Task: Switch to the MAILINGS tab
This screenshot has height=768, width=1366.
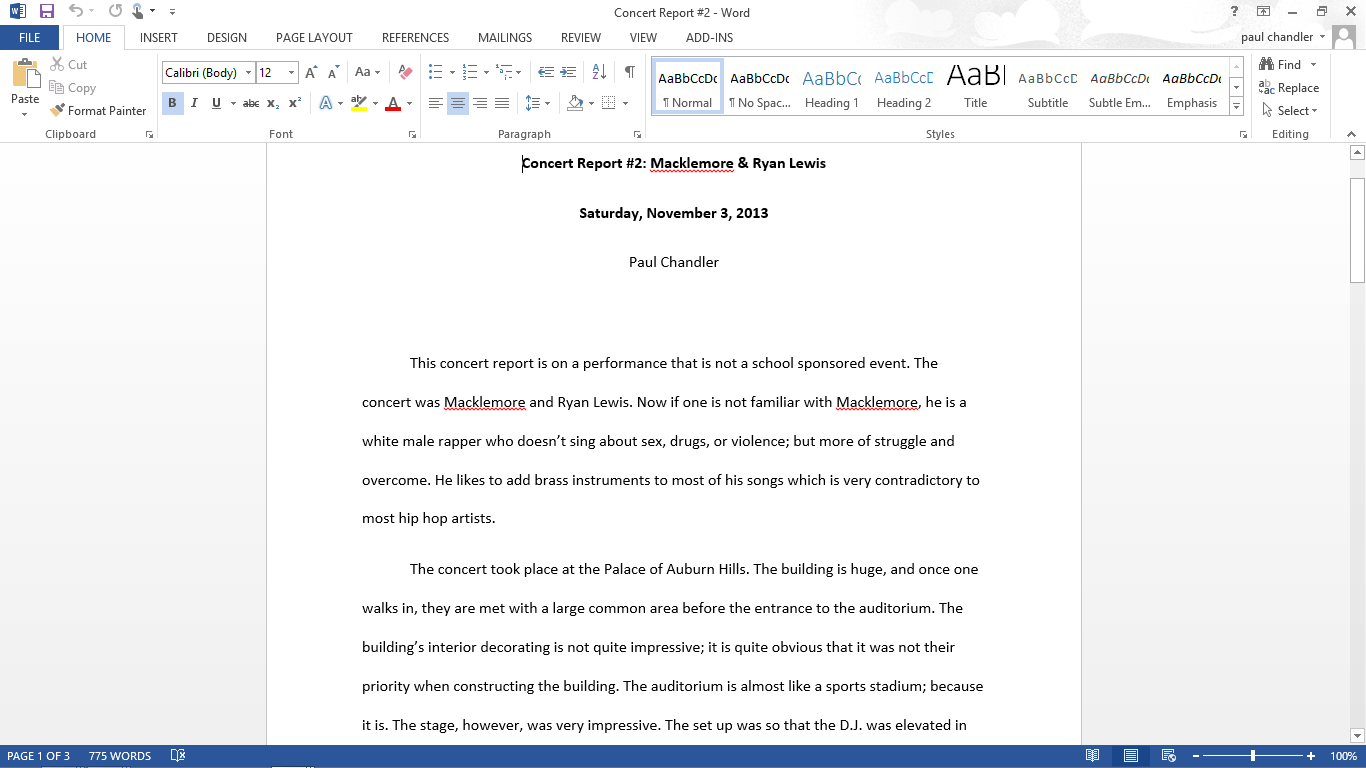Action: (x=505, y=38)
